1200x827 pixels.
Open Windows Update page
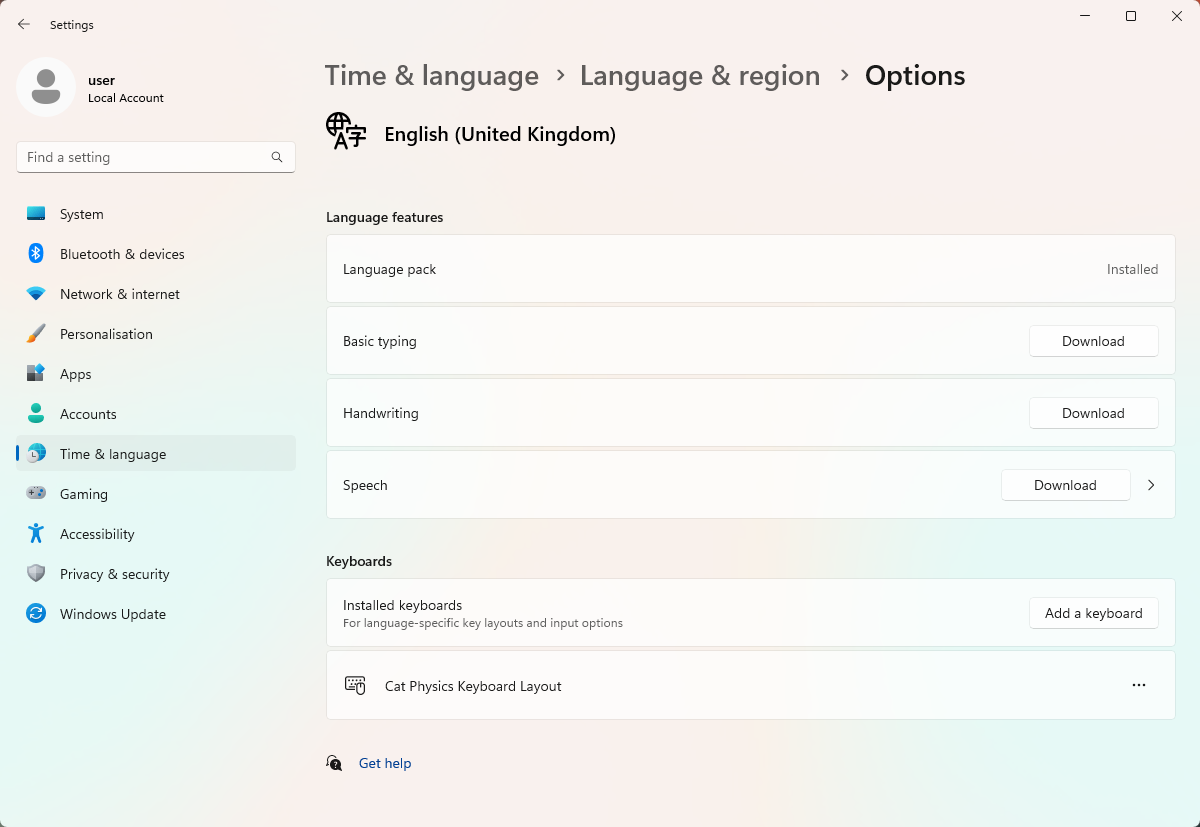pos(156,614)
